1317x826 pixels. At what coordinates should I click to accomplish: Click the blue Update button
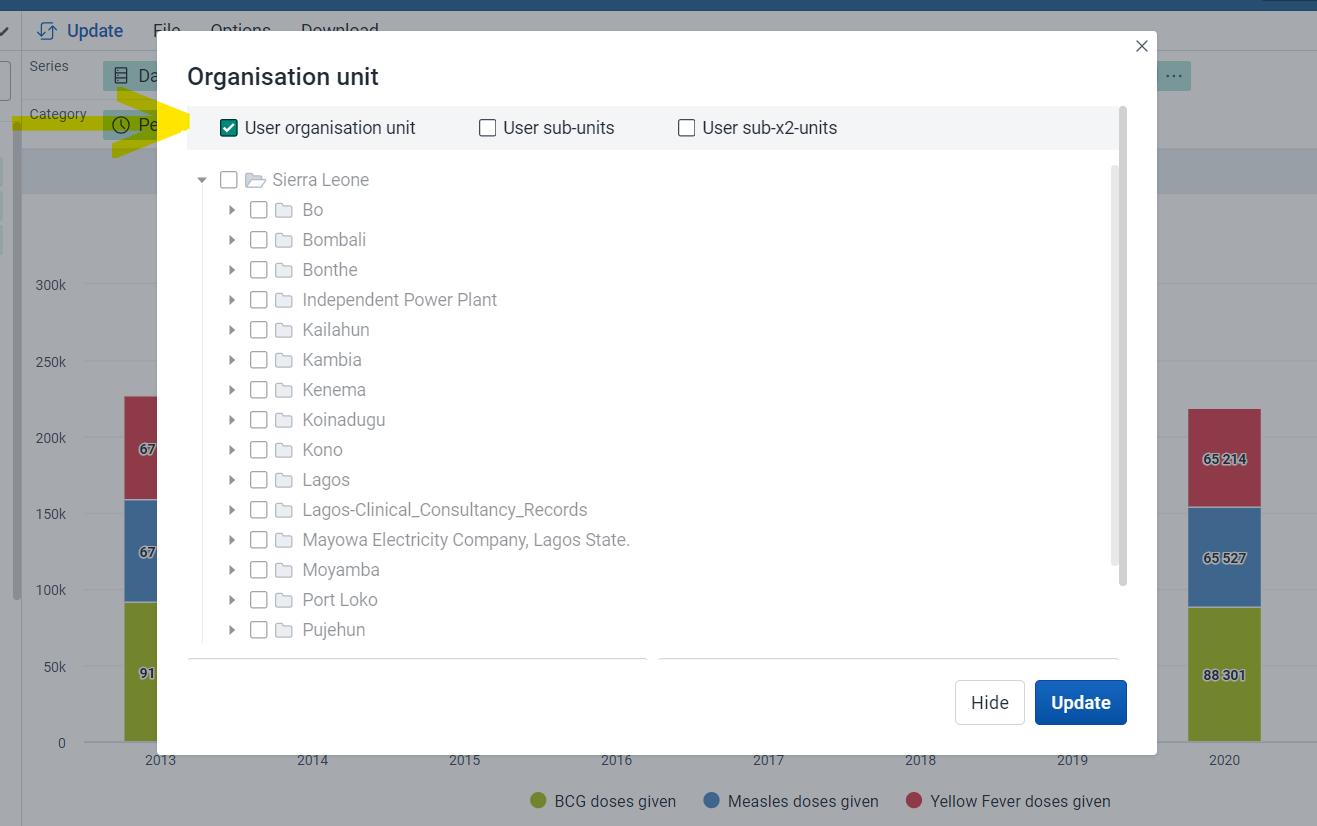click(1081, 703)
